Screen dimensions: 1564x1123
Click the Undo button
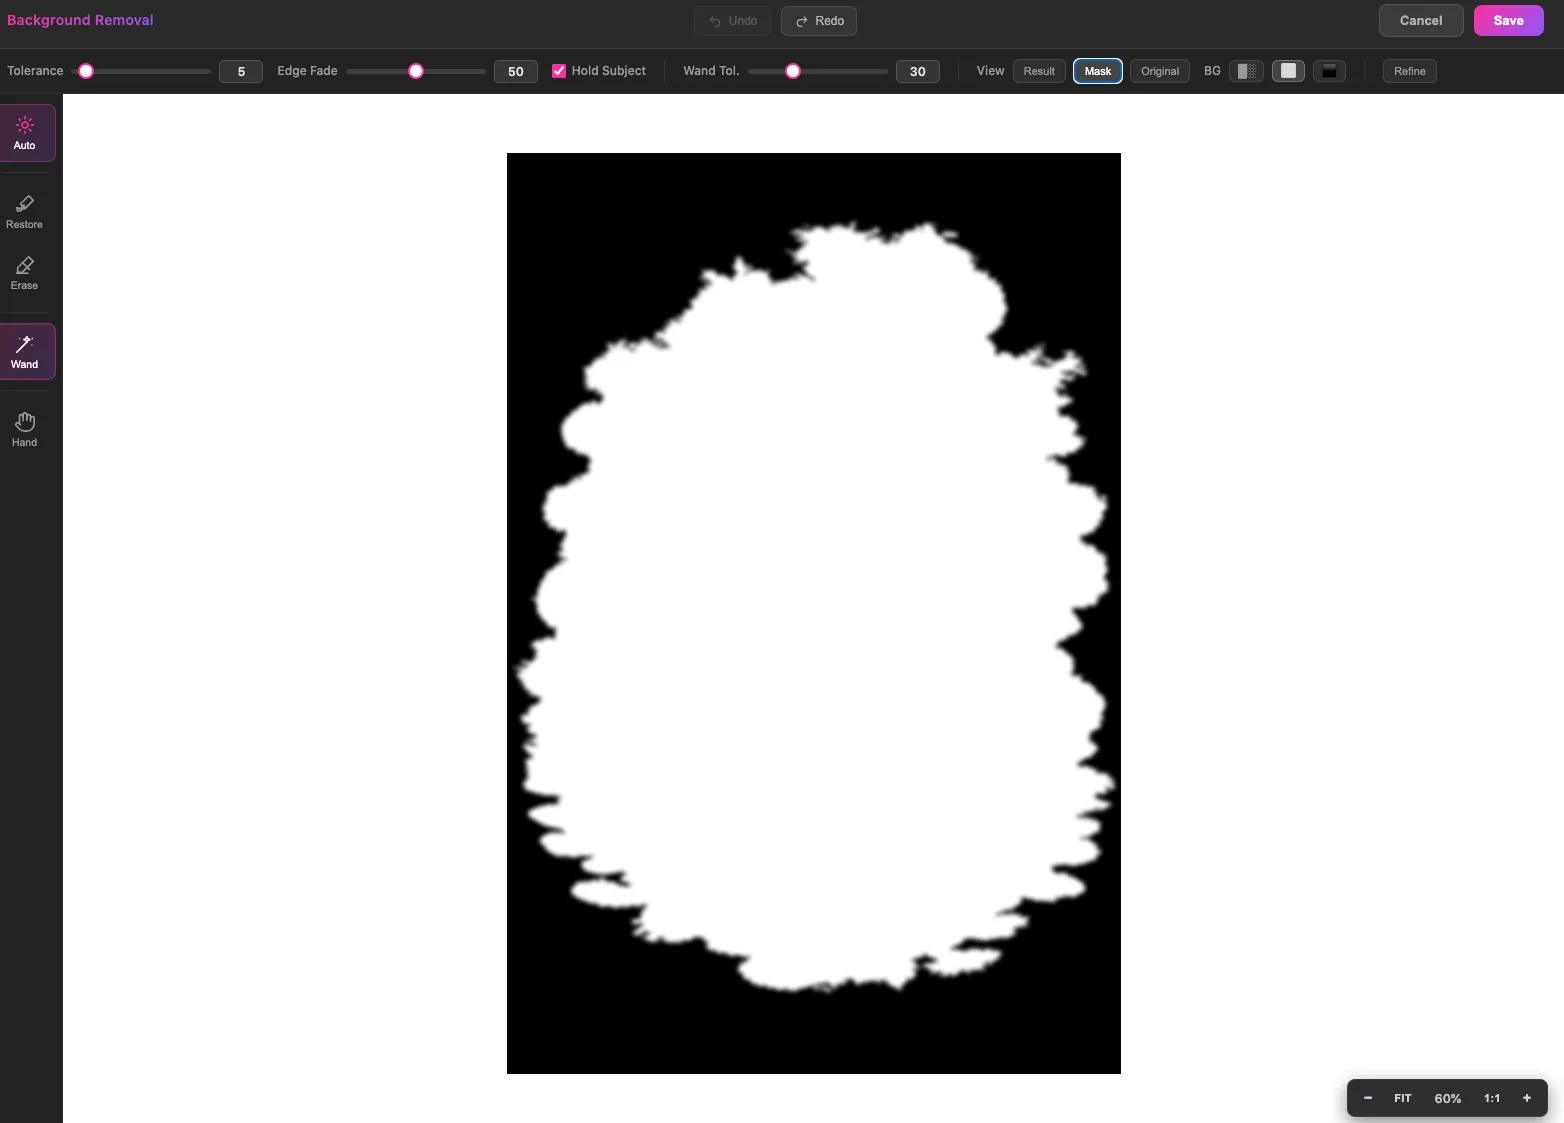click(732, 21)
